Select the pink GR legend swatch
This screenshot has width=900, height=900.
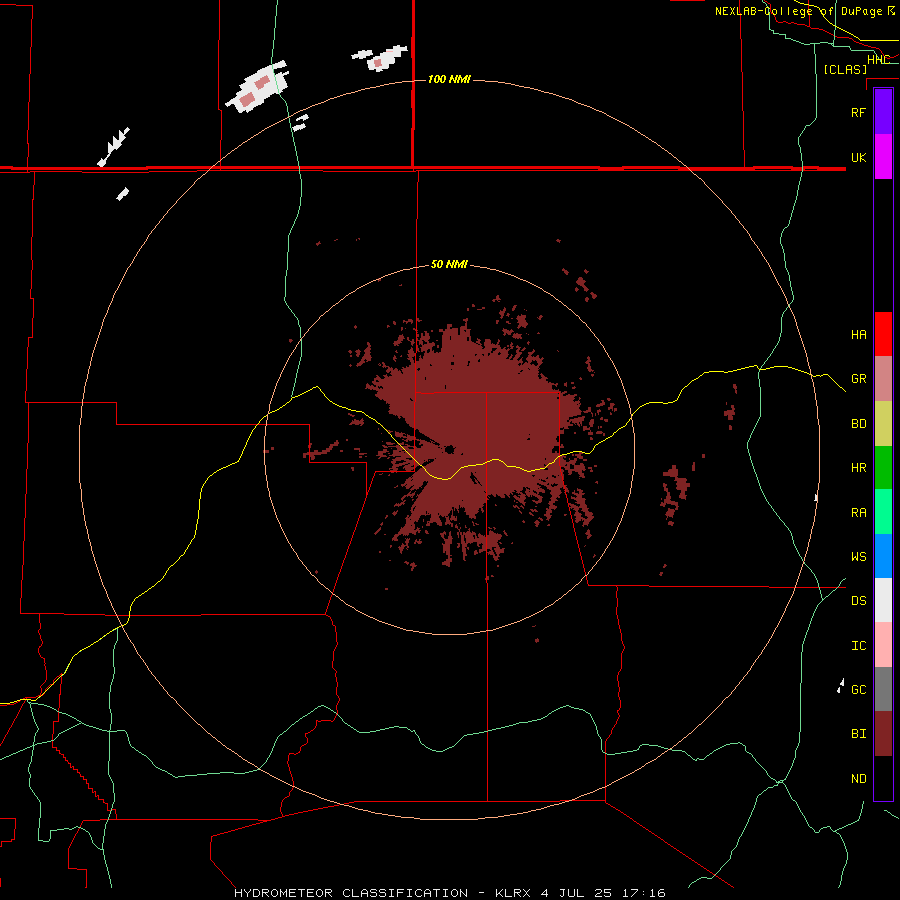tap(883, 379)
